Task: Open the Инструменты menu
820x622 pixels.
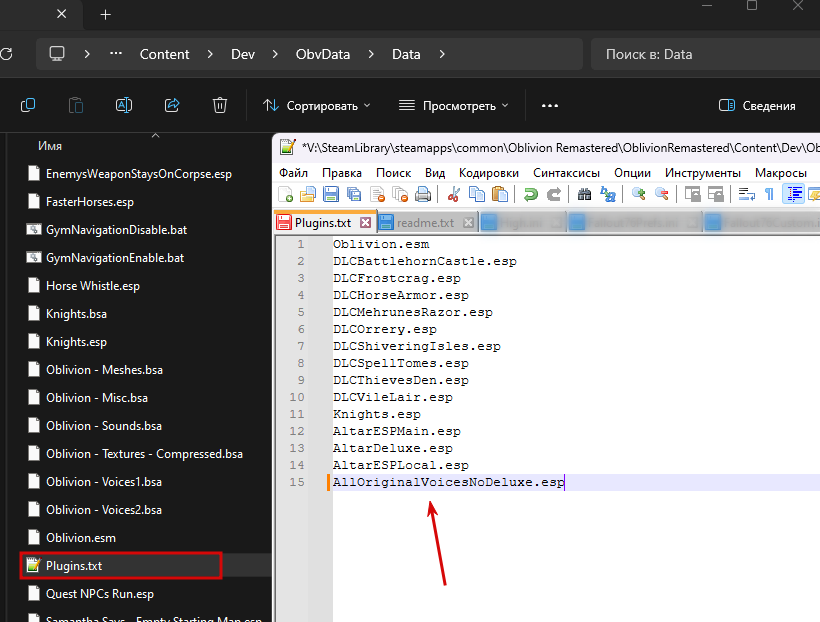Action: (x=702, y=173)
